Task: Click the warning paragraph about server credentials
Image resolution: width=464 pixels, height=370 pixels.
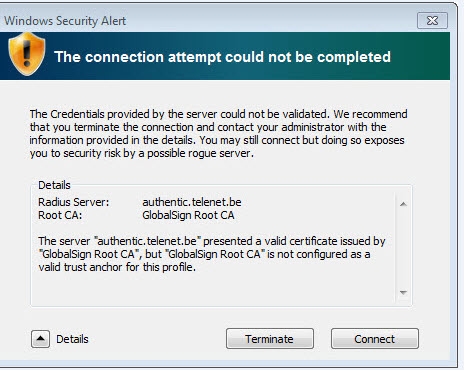Action: (x=218, y=134)
